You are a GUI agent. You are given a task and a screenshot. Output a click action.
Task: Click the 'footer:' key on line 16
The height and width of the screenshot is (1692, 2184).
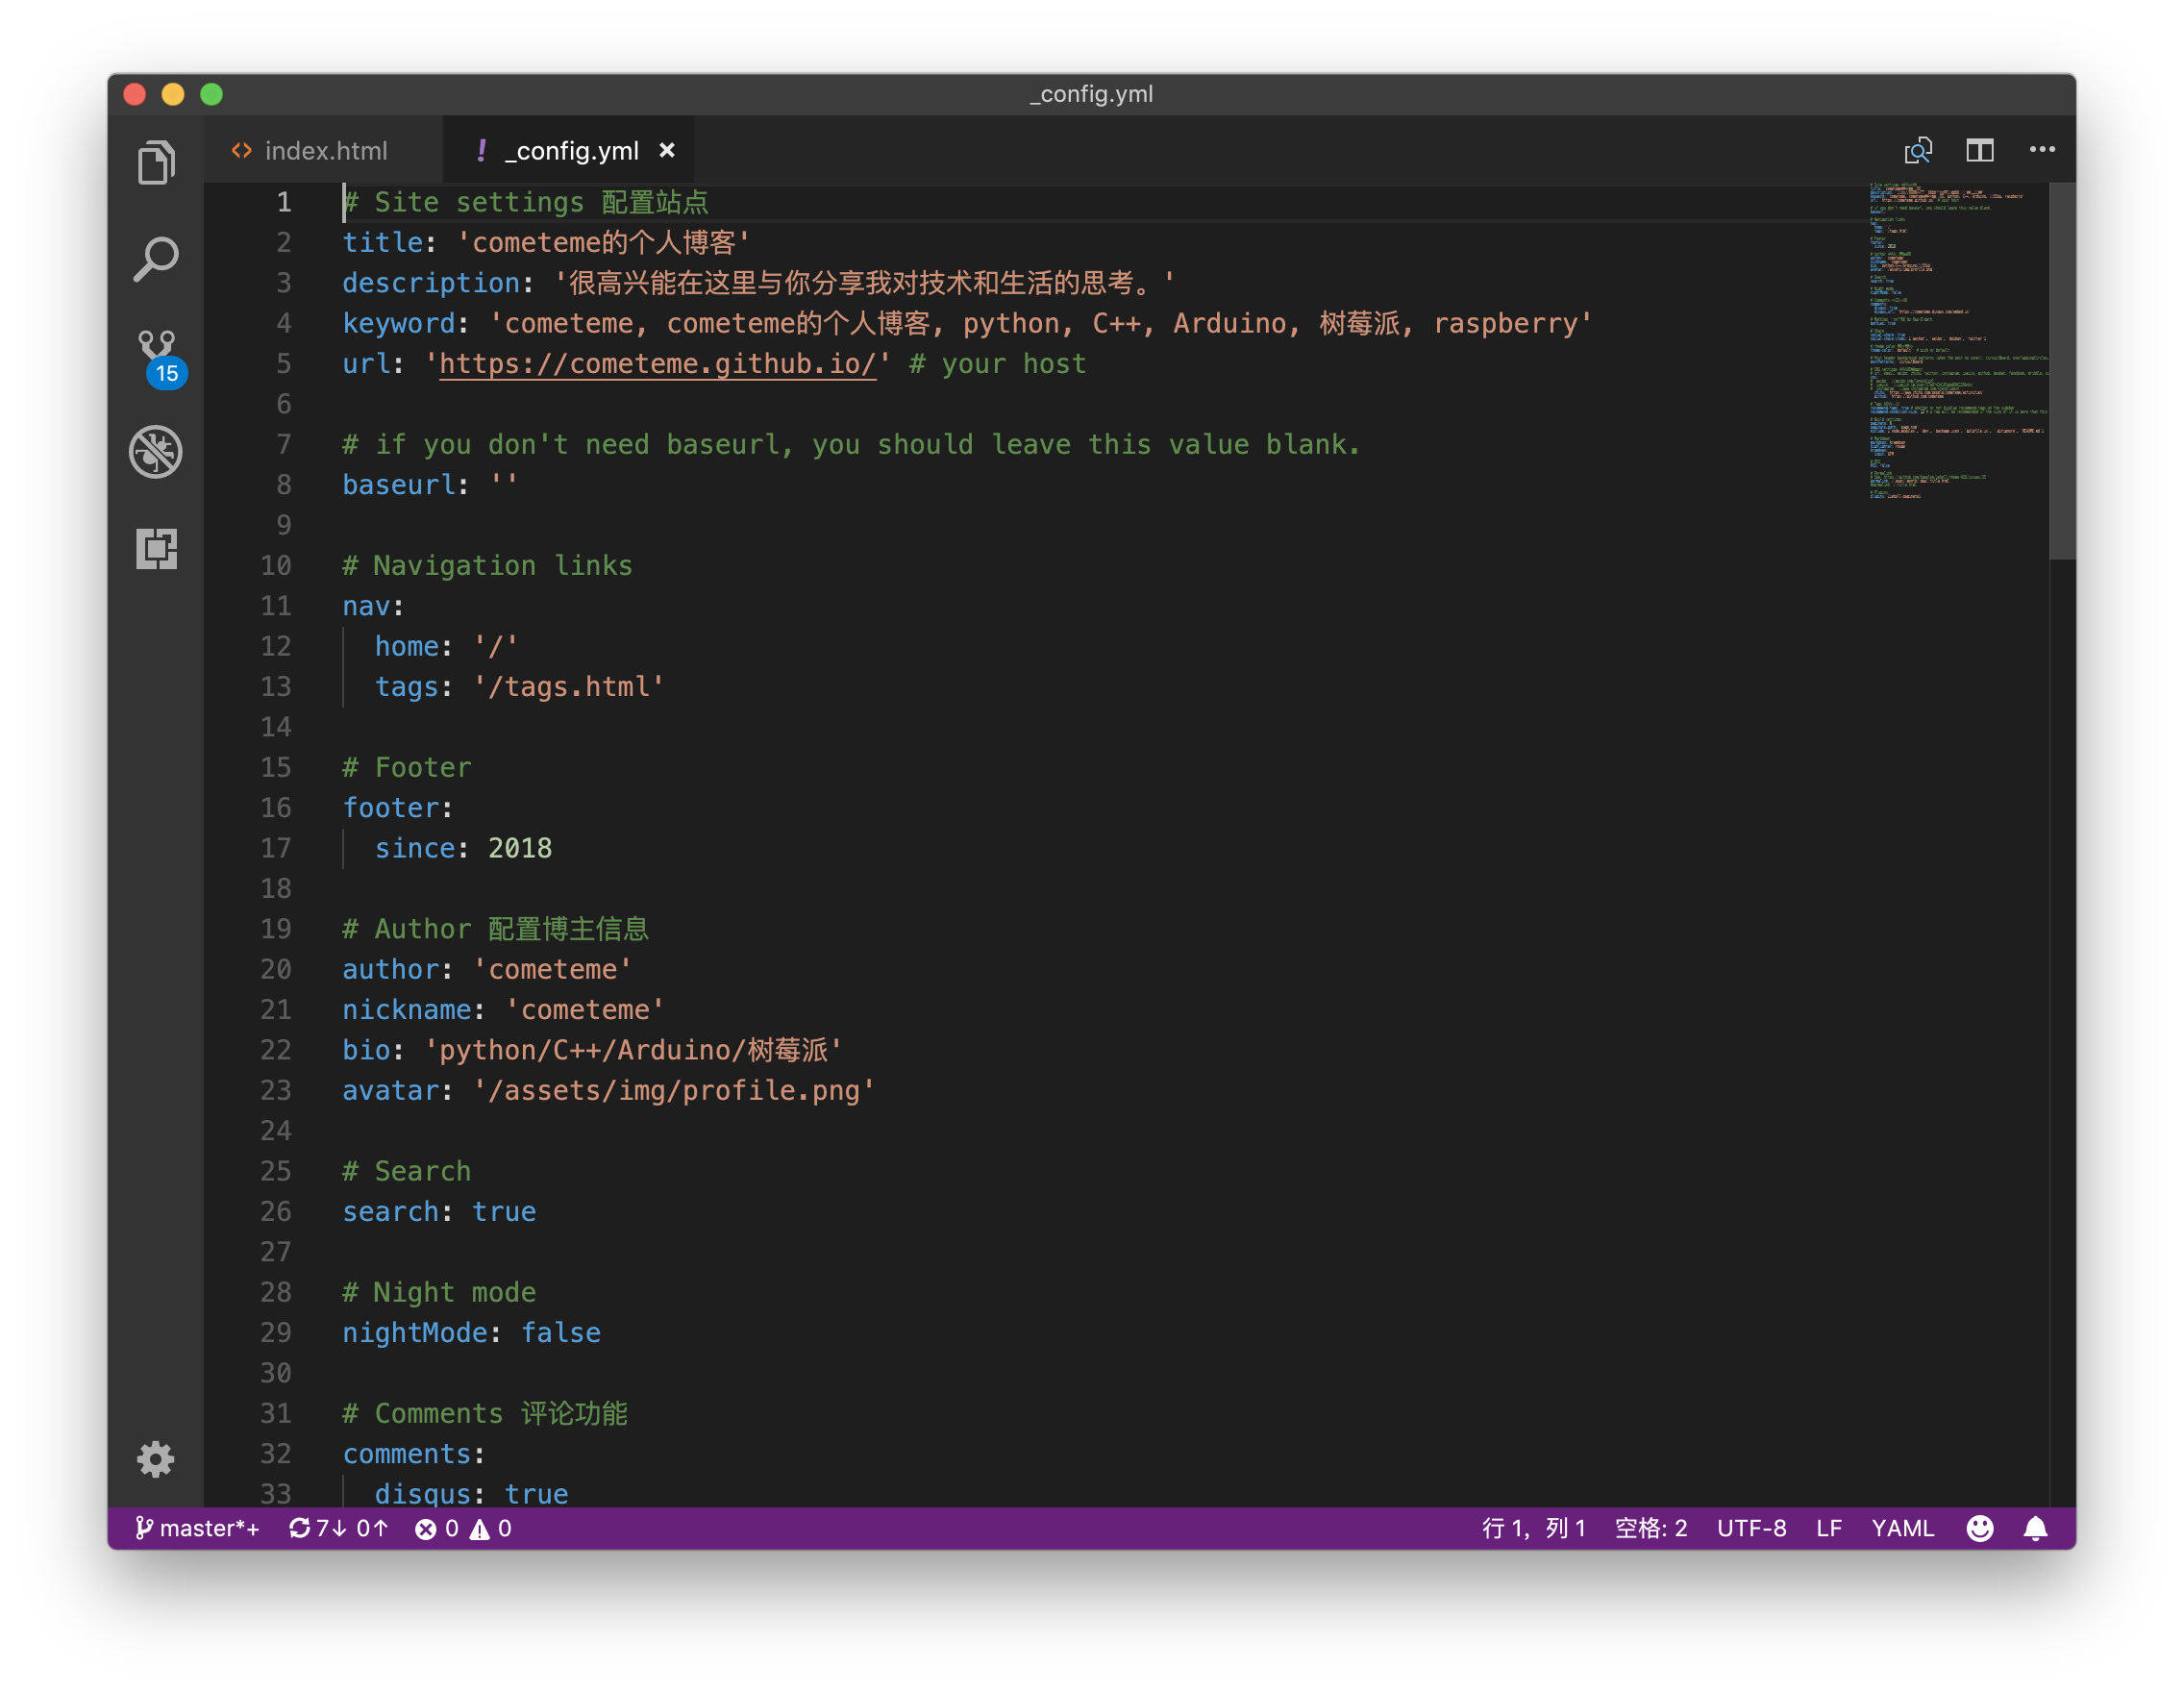[397, 808]
